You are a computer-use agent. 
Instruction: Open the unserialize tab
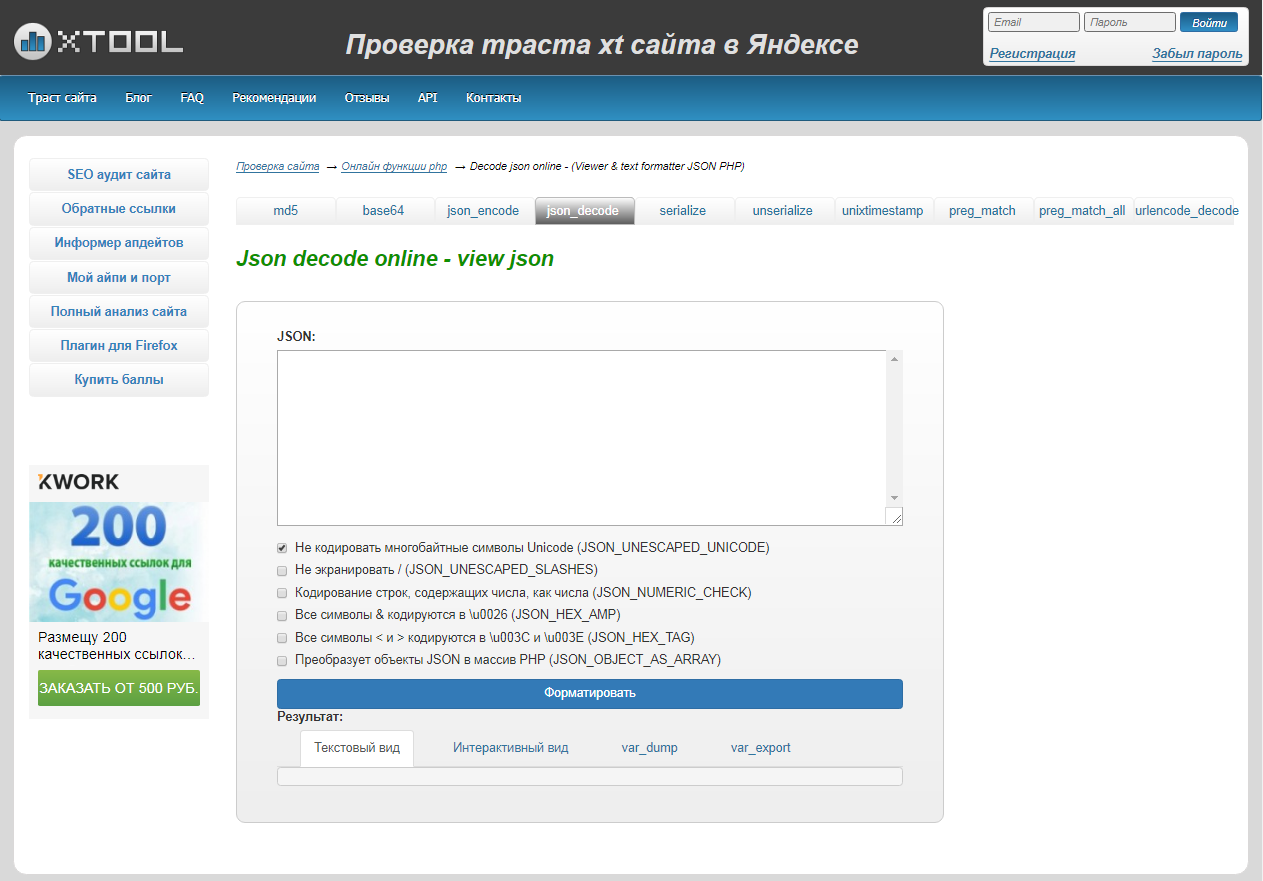coord(783,211)
